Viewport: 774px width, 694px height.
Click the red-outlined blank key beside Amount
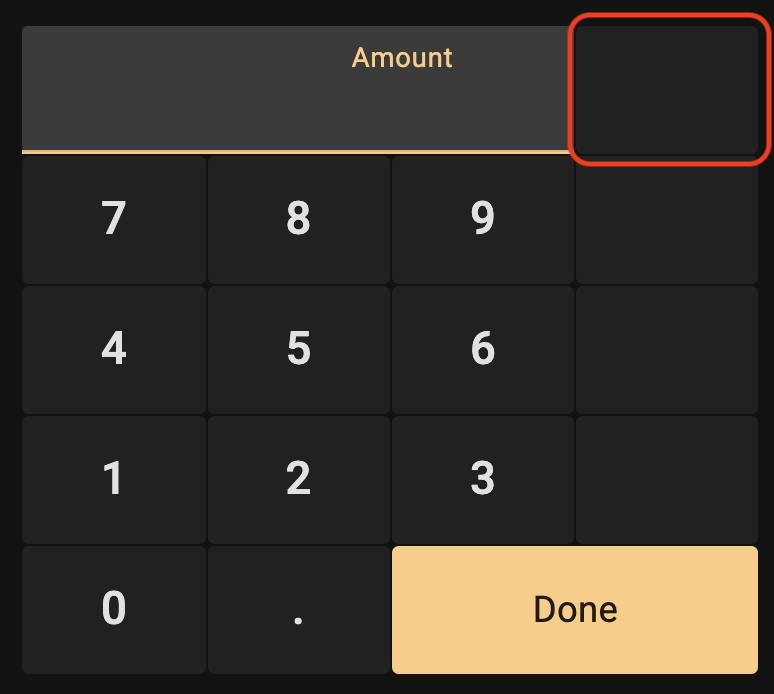(668, 89)
